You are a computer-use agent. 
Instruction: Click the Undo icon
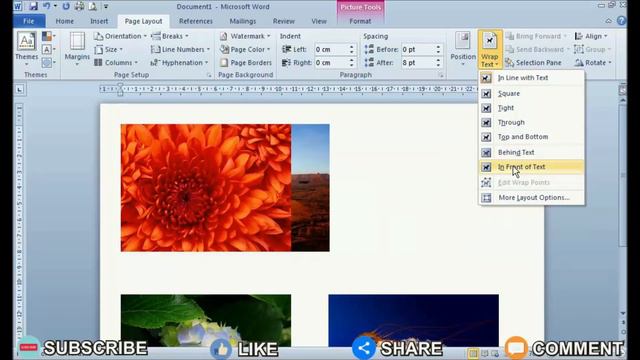tap(46, 6)
